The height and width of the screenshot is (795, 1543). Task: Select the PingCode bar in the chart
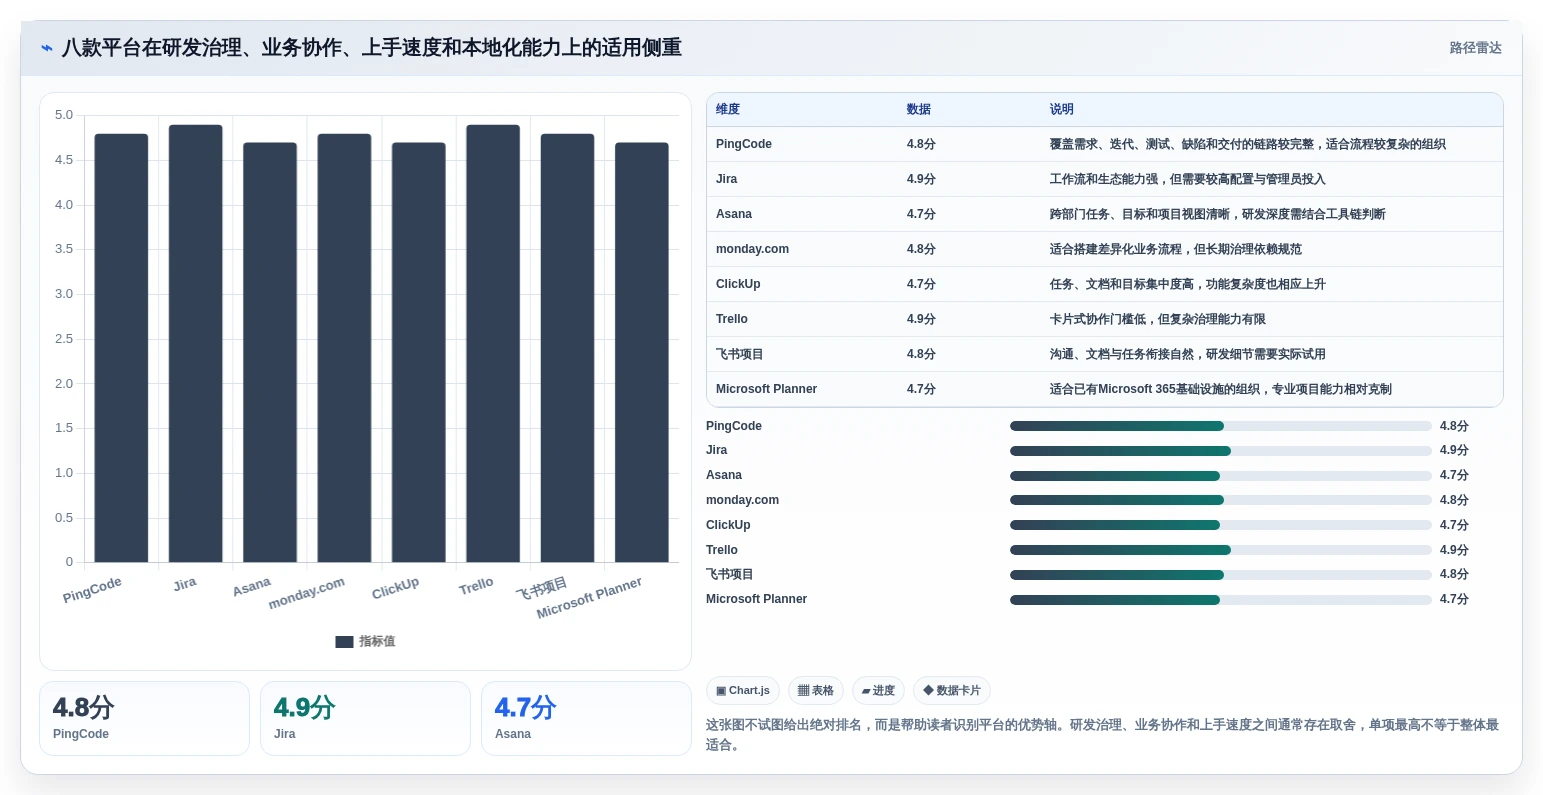click(121, 348)
